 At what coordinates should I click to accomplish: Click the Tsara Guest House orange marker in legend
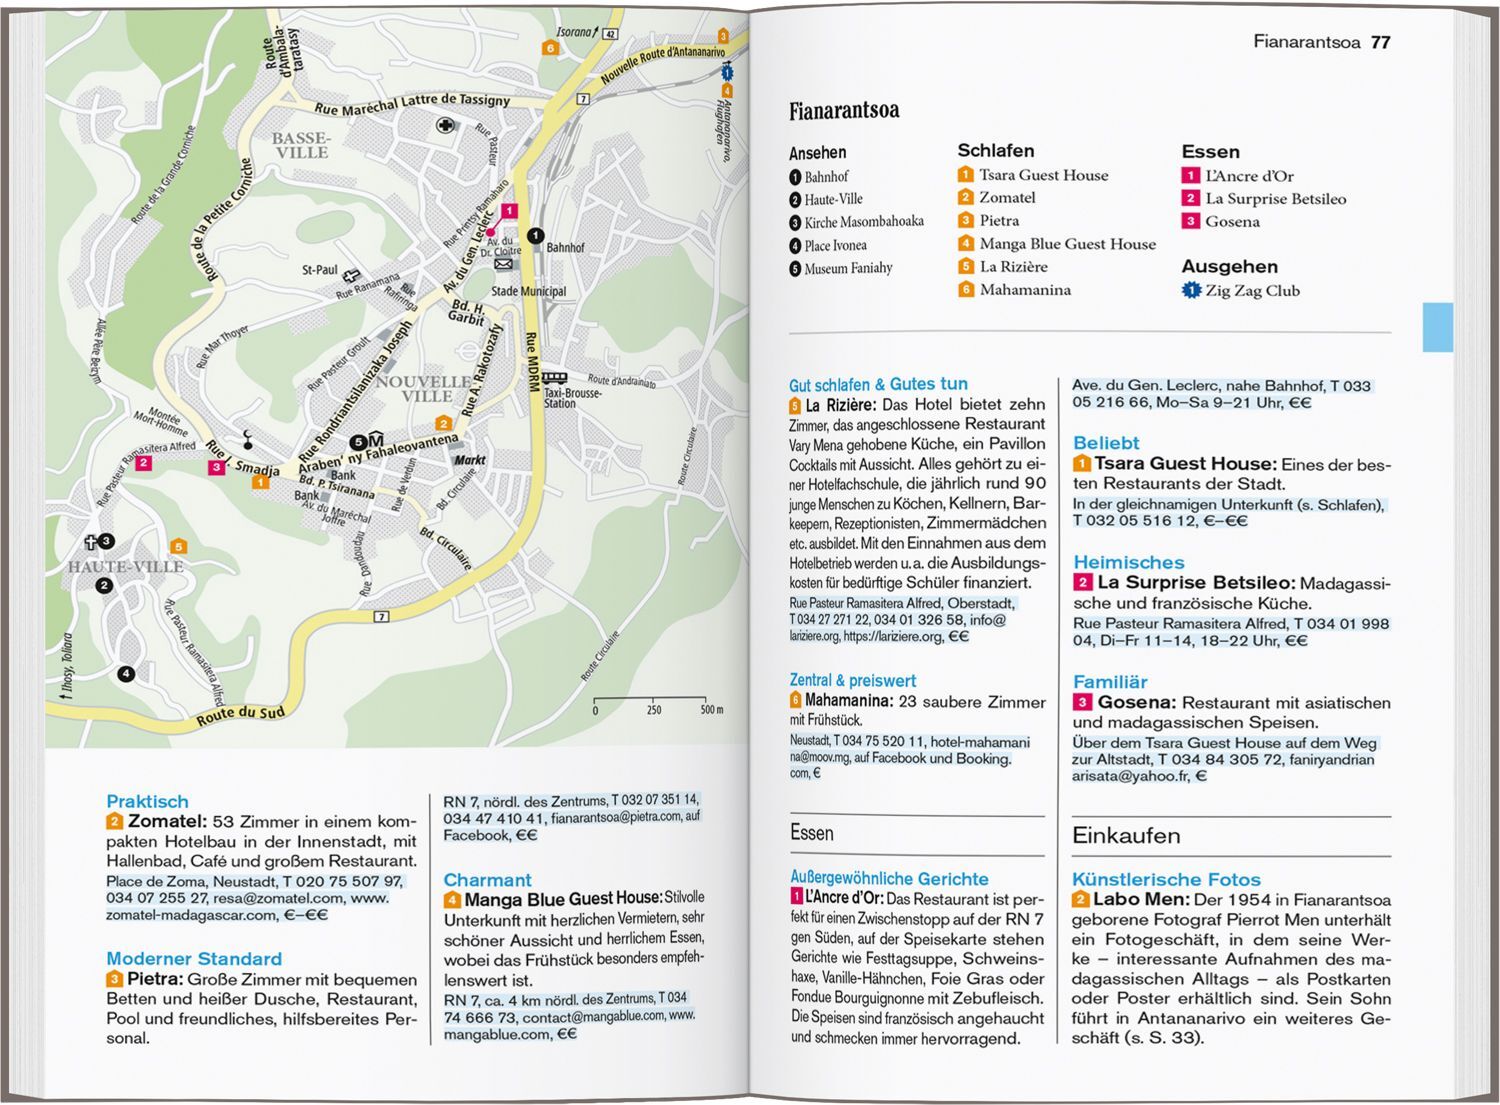pos(966,175)
